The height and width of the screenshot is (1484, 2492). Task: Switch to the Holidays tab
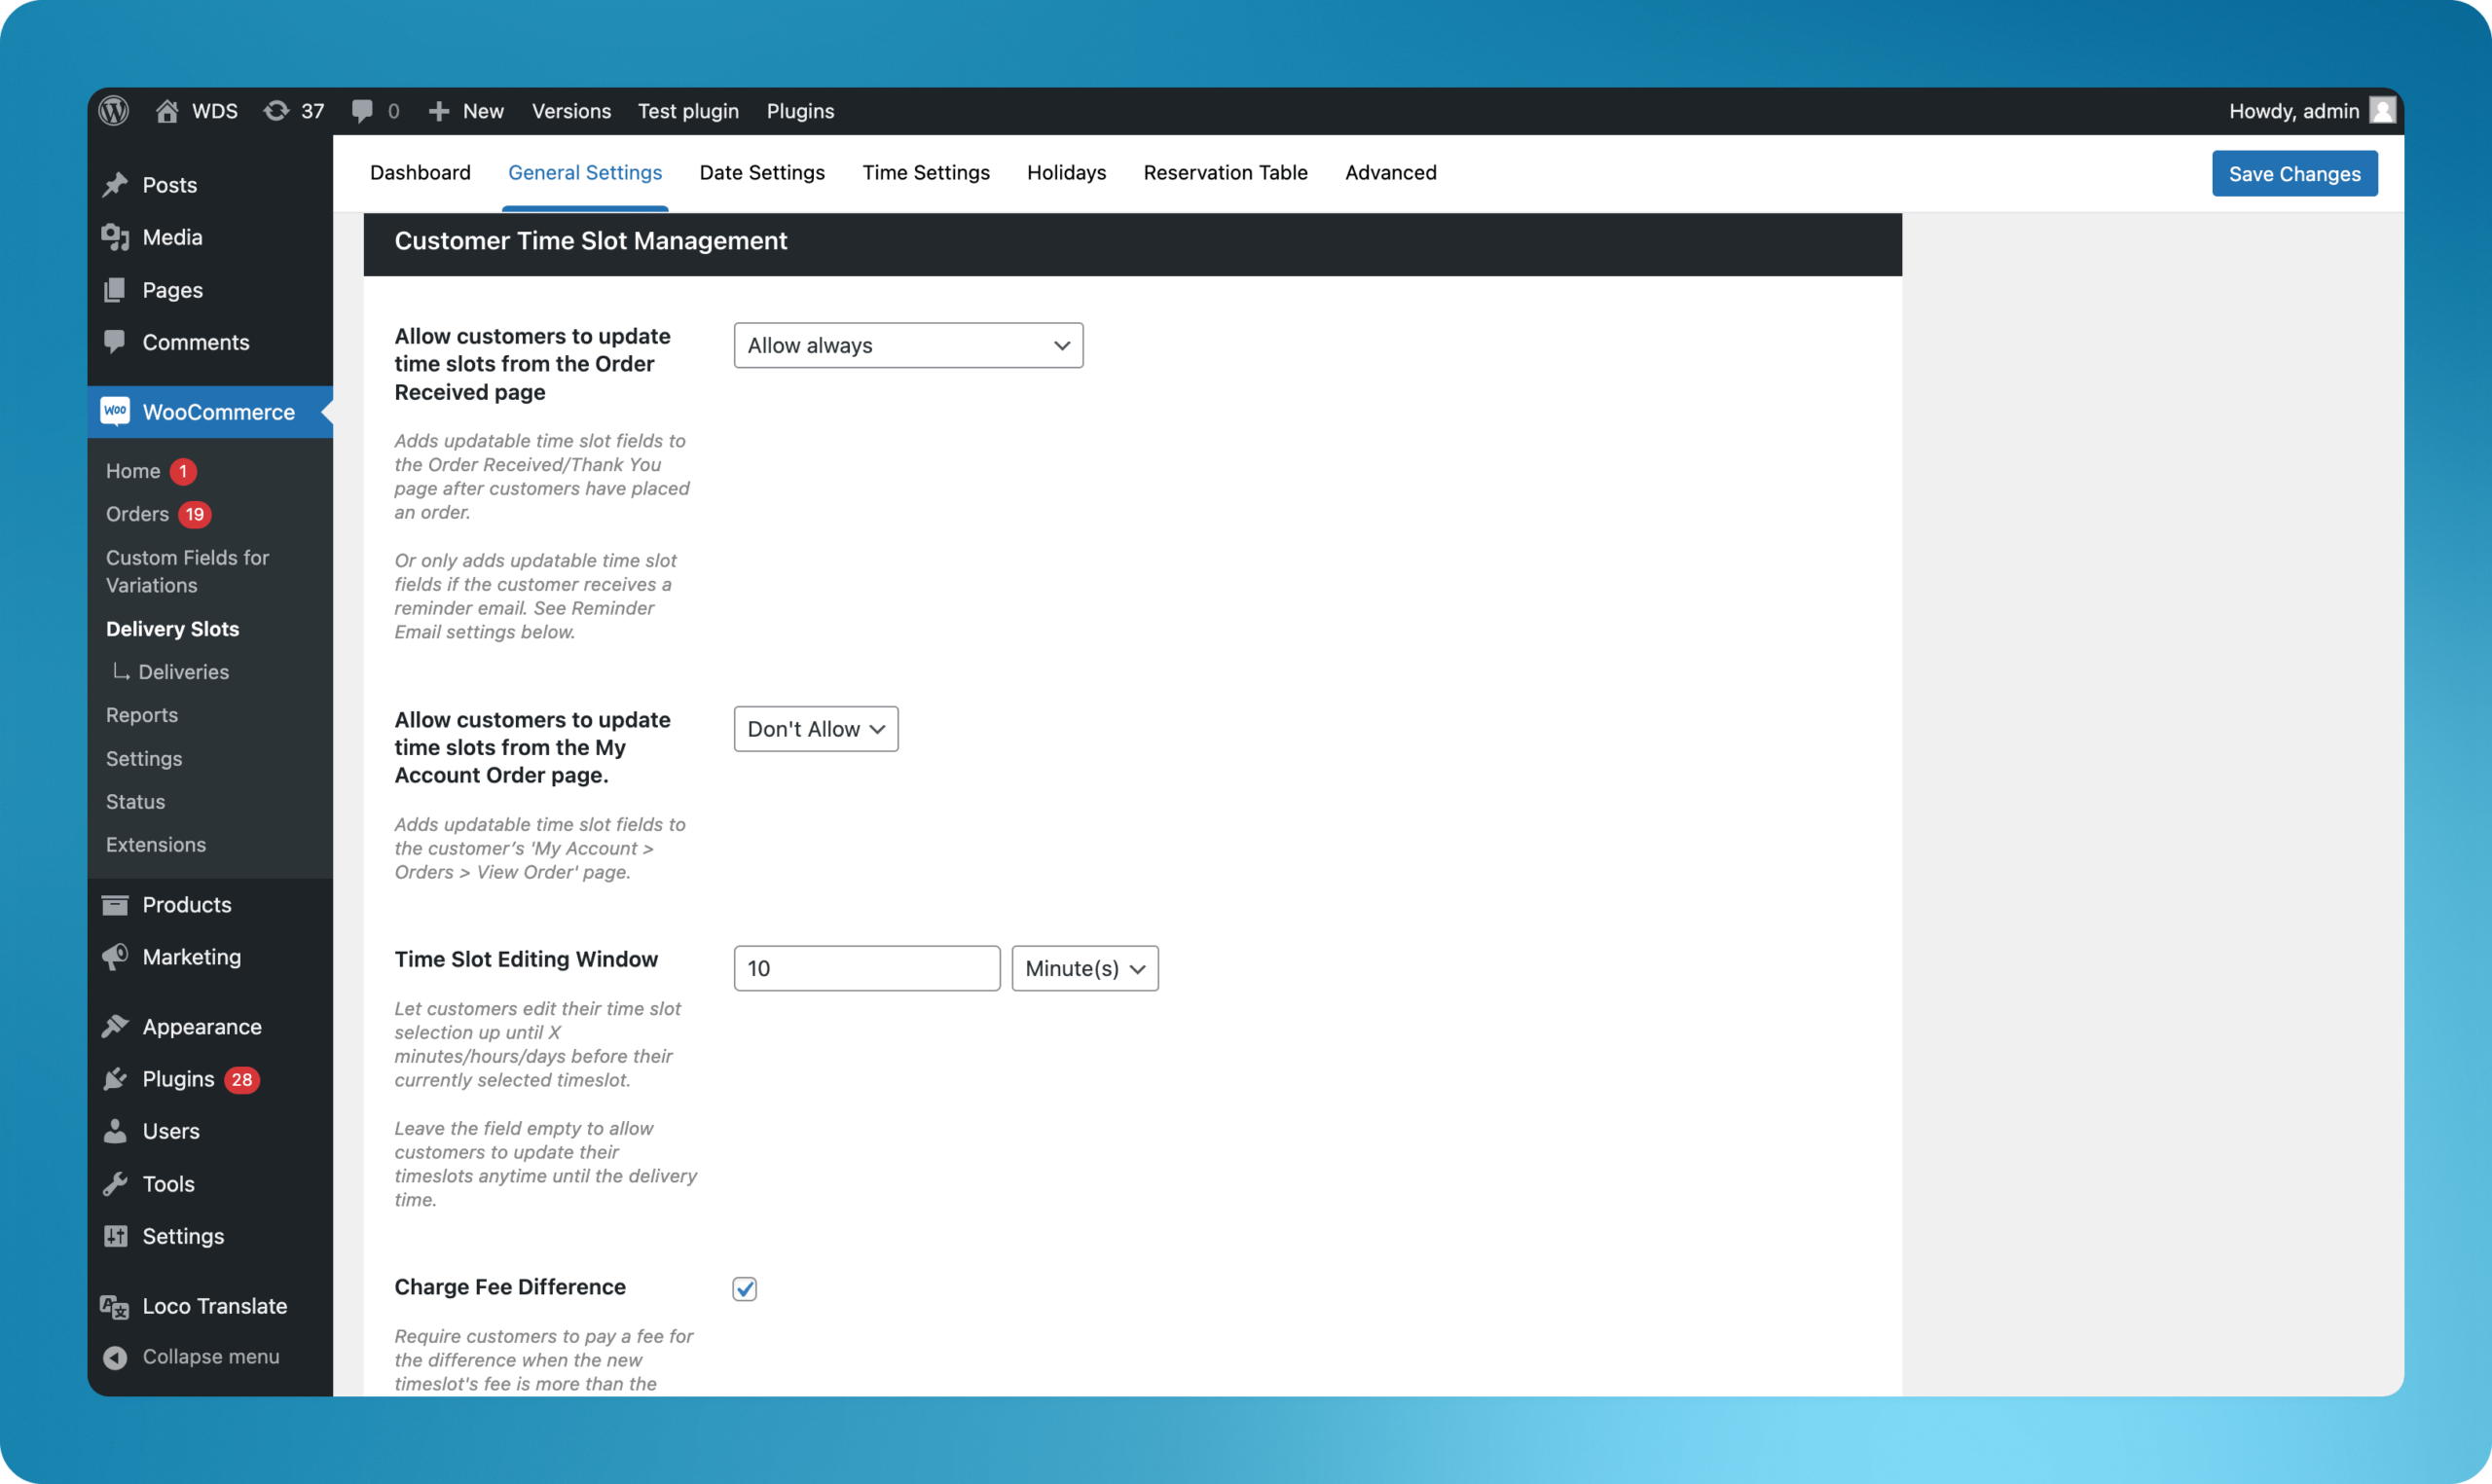coord(1066,172)
